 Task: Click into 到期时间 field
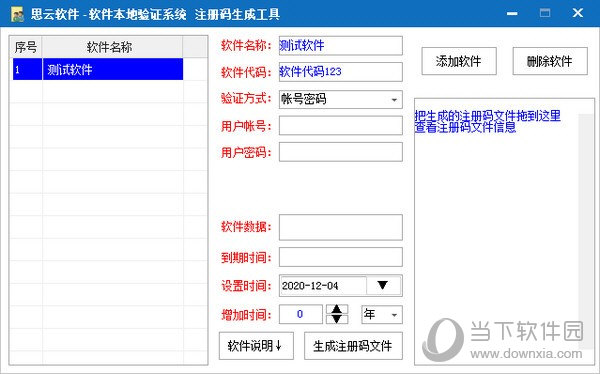click(341, 257)
